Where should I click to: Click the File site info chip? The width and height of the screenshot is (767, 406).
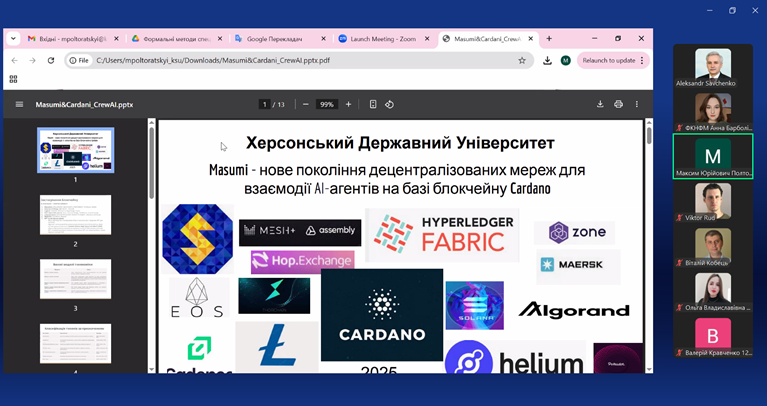pos(79,61)
